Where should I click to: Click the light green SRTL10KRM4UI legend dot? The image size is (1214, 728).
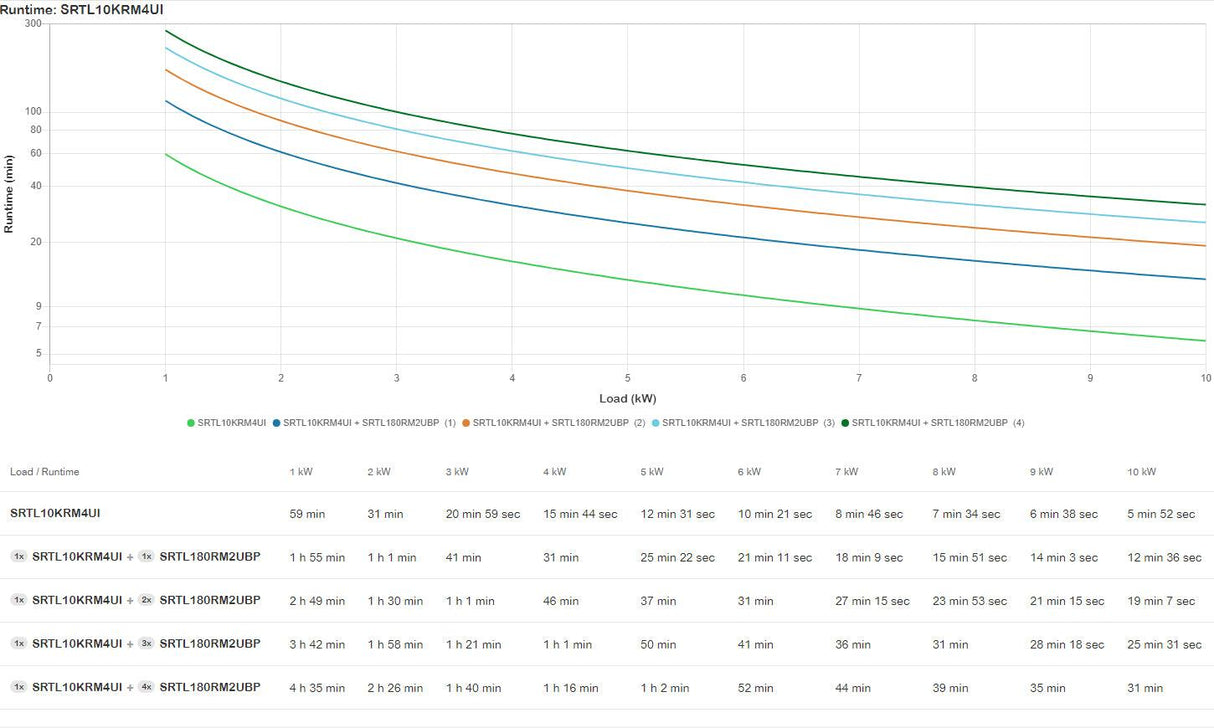pyautogui.click(x=191, y=423)
